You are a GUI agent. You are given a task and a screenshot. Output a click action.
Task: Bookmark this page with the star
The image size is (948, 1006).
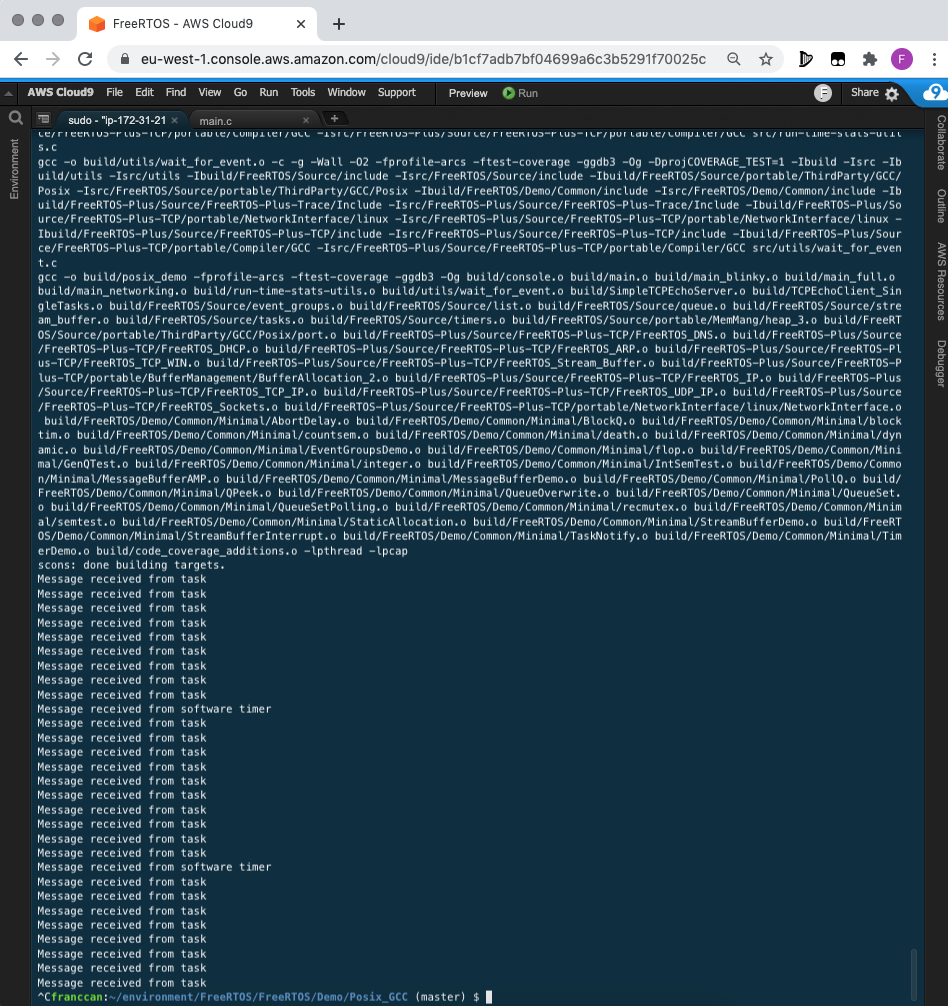point(766,59)
